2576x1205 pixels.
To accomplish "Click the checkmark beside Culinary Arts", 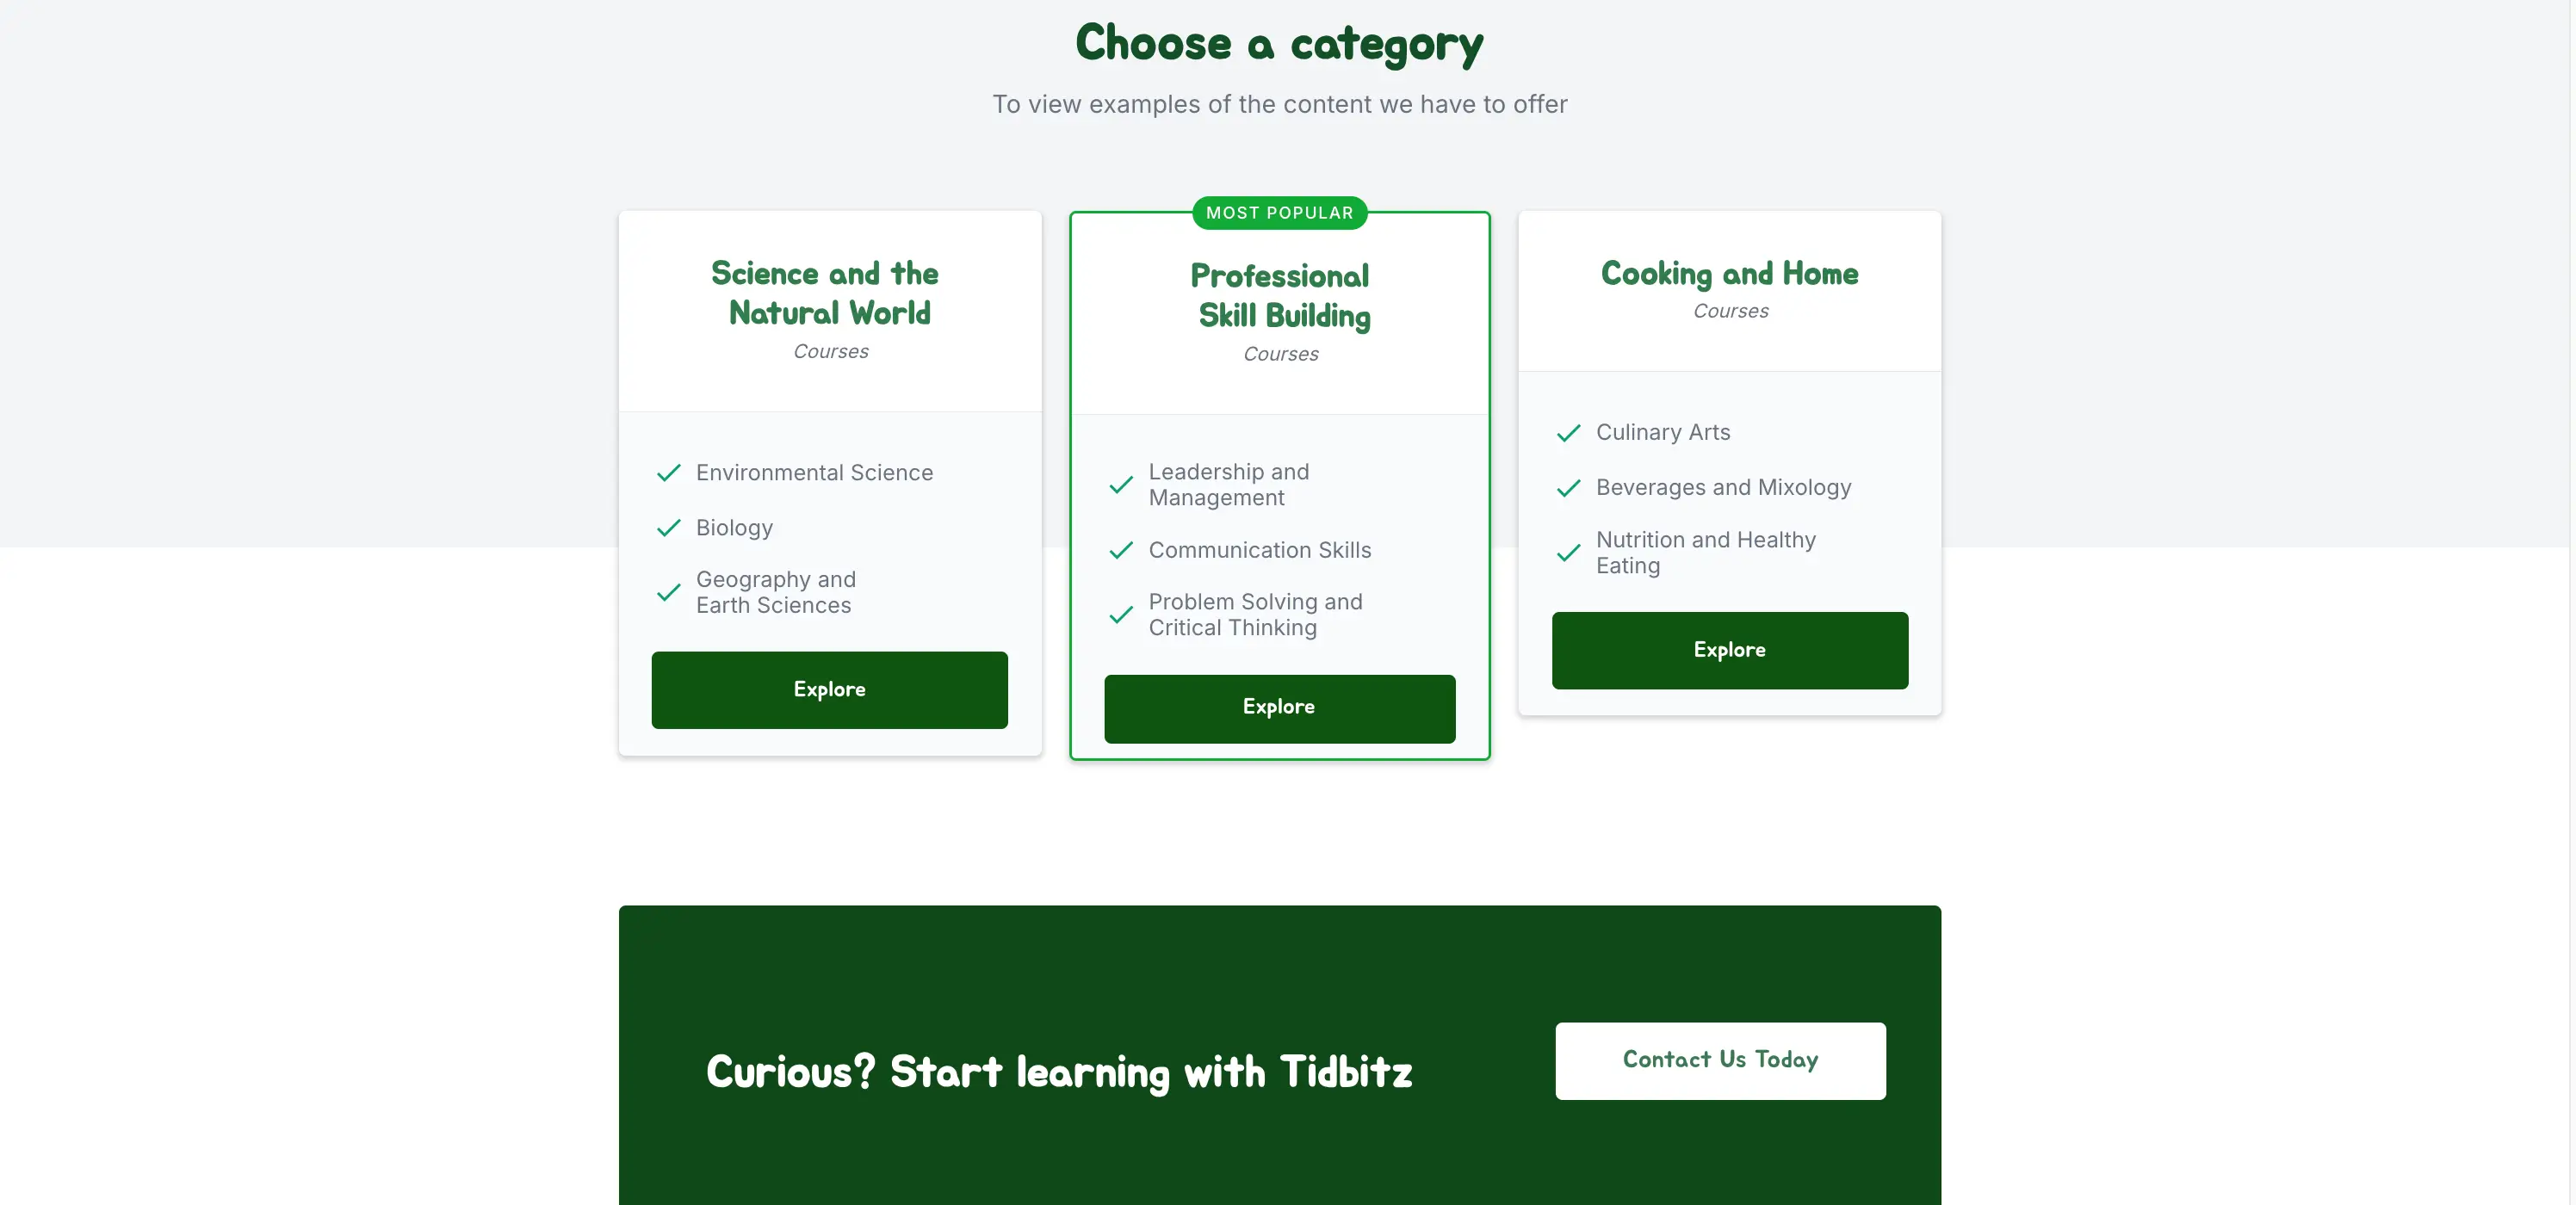I will pyautogui.click(x=1568, y=433).
